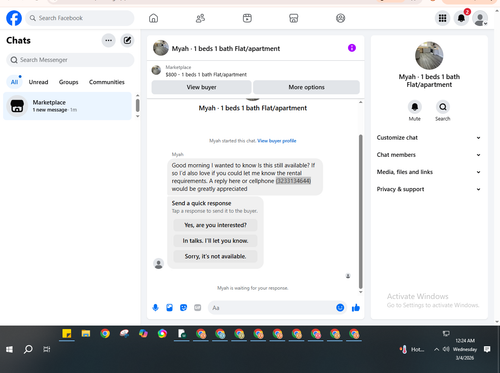This screenshot has width=500, height=373.
Task: Click the chat list scrollbar thumb
Action: 137,105
